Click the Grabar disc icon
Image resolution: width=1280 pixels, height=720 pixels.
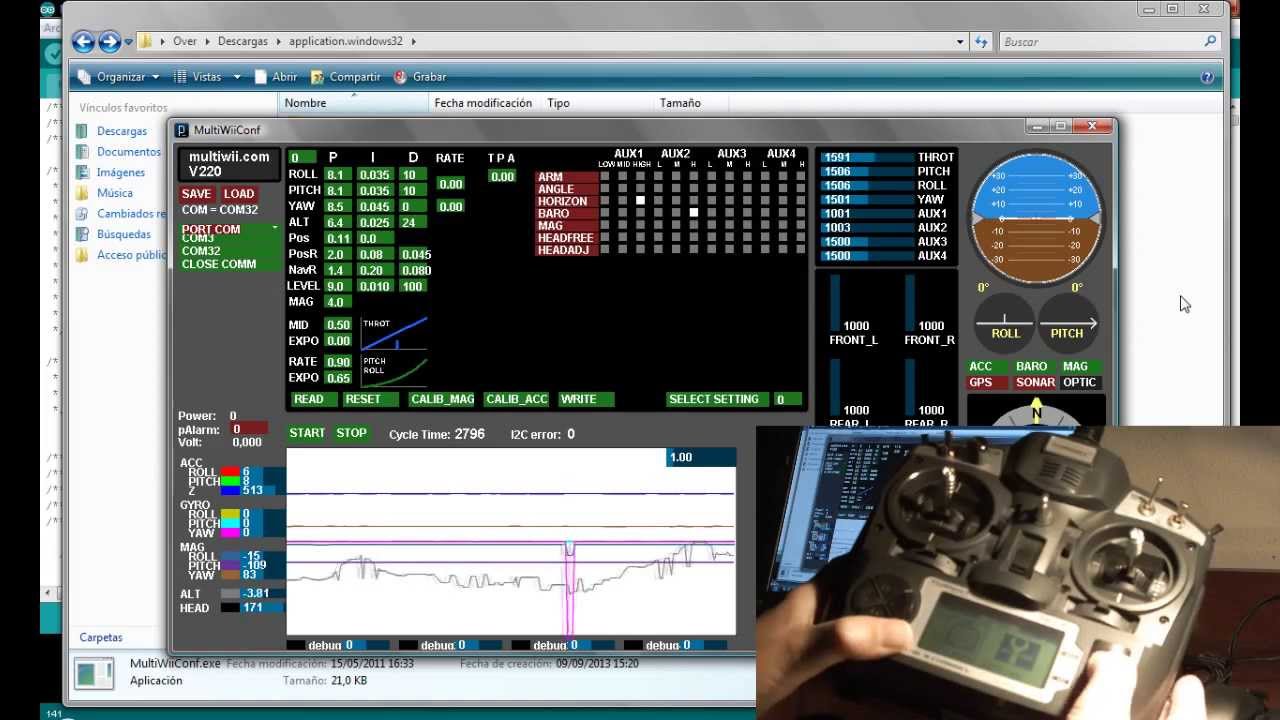pyautogui.click(x=400, y=77)
